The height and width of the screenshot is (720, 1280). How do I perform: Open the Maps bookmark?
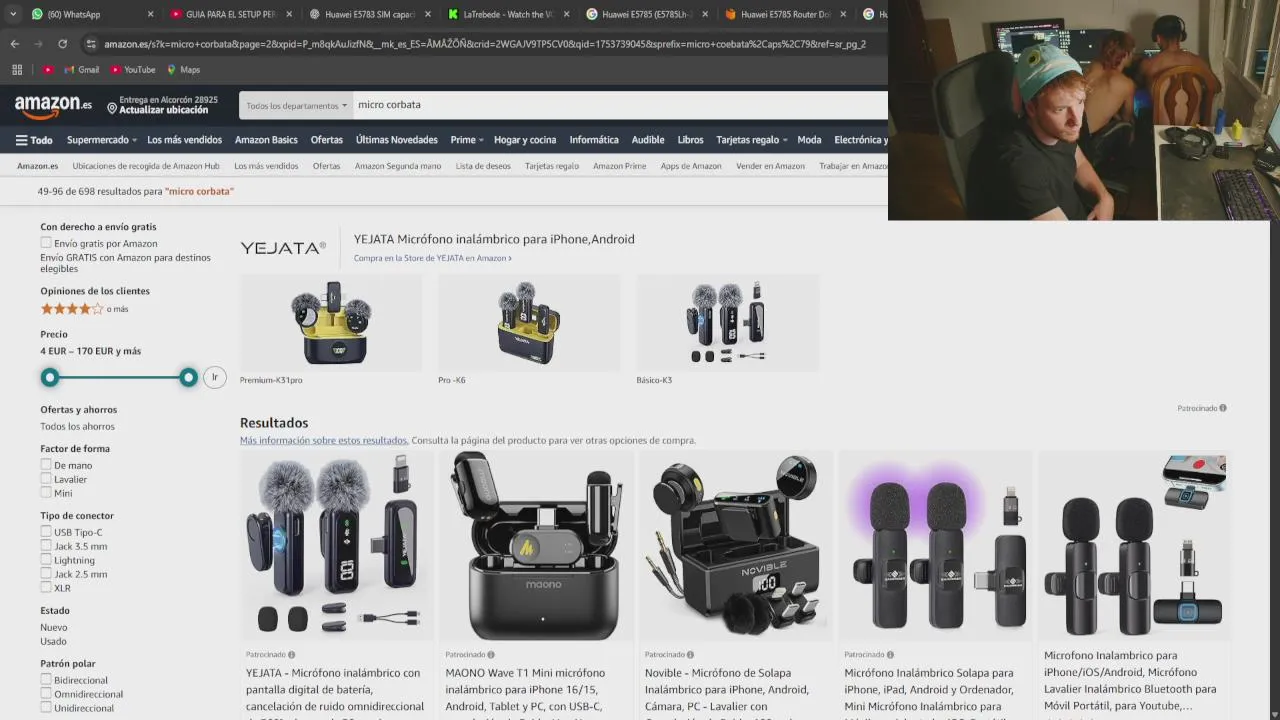183,70
